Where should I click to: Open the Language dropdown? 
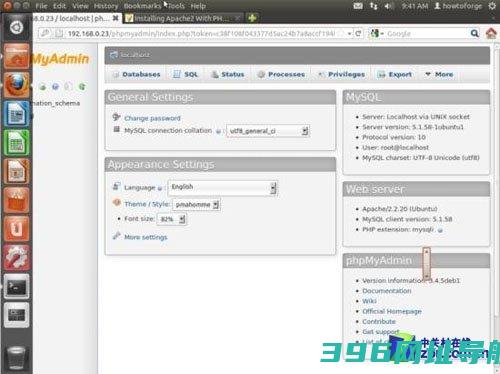pos(222,187)
